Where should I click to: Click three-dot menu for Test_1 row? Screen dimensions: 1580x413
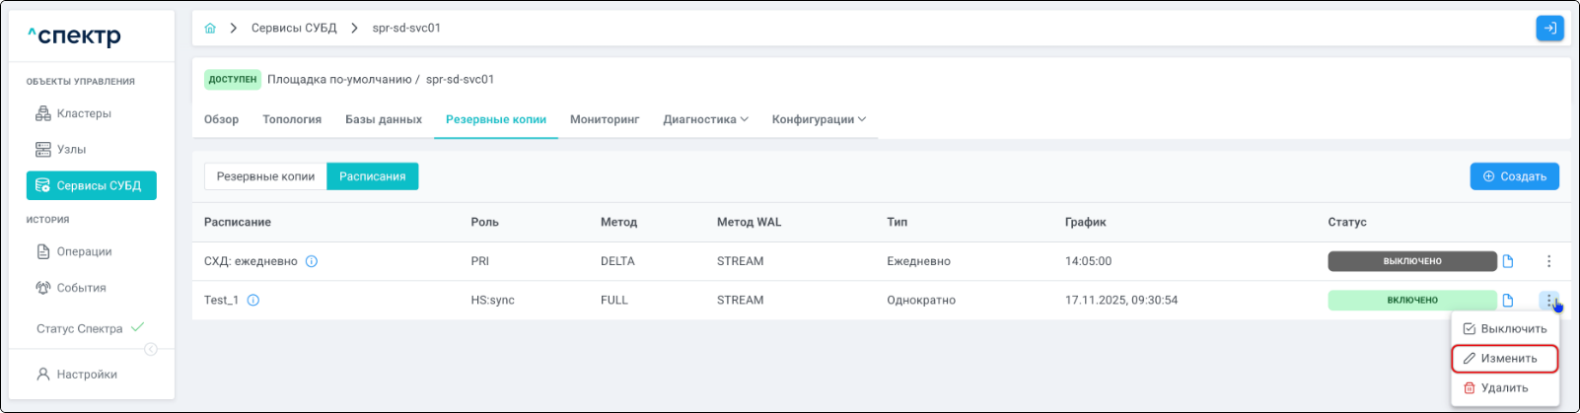pyautogui.click(x=1548, y=300)
